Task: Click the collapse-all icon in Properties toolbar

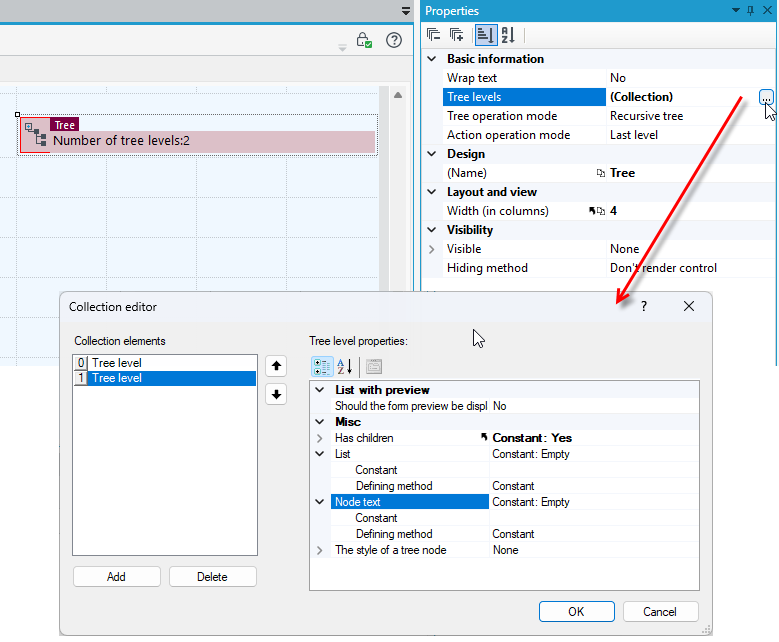Action: pyautogui.click(x=434, y=35)
